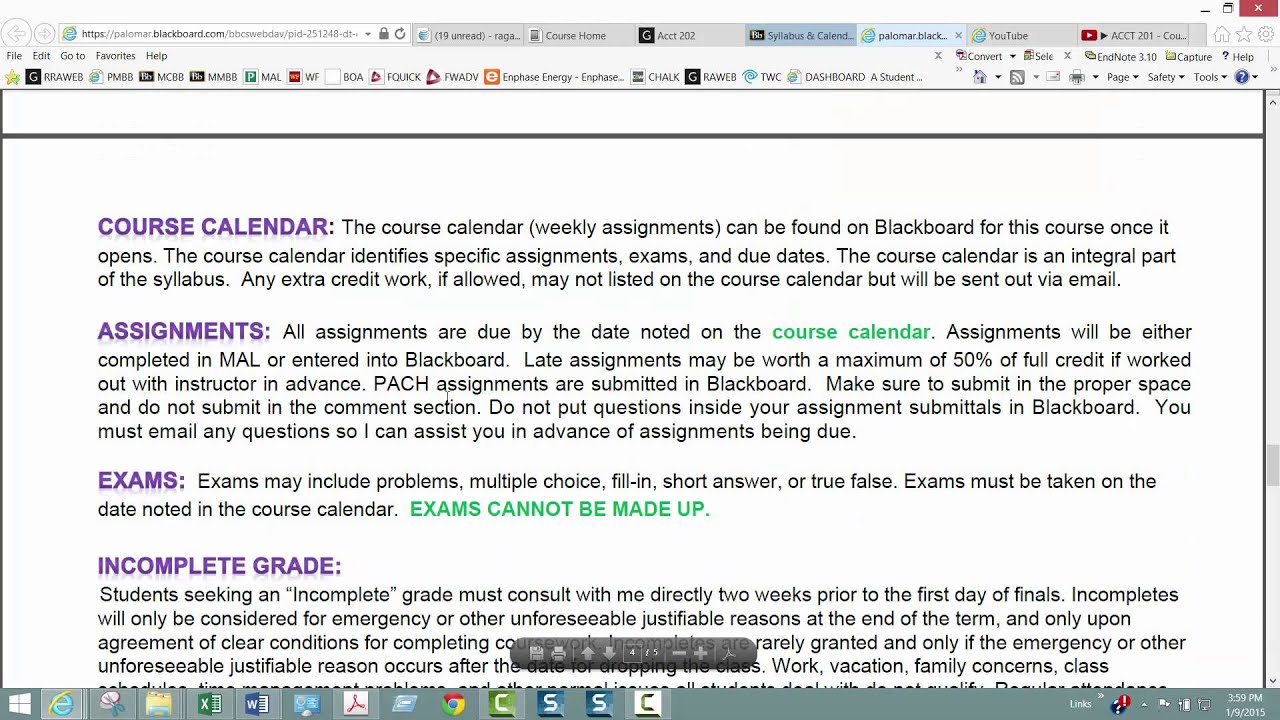Expand the Tools dropdown menu
This screenshot has height=720, width=1280.
point(1209,77)
